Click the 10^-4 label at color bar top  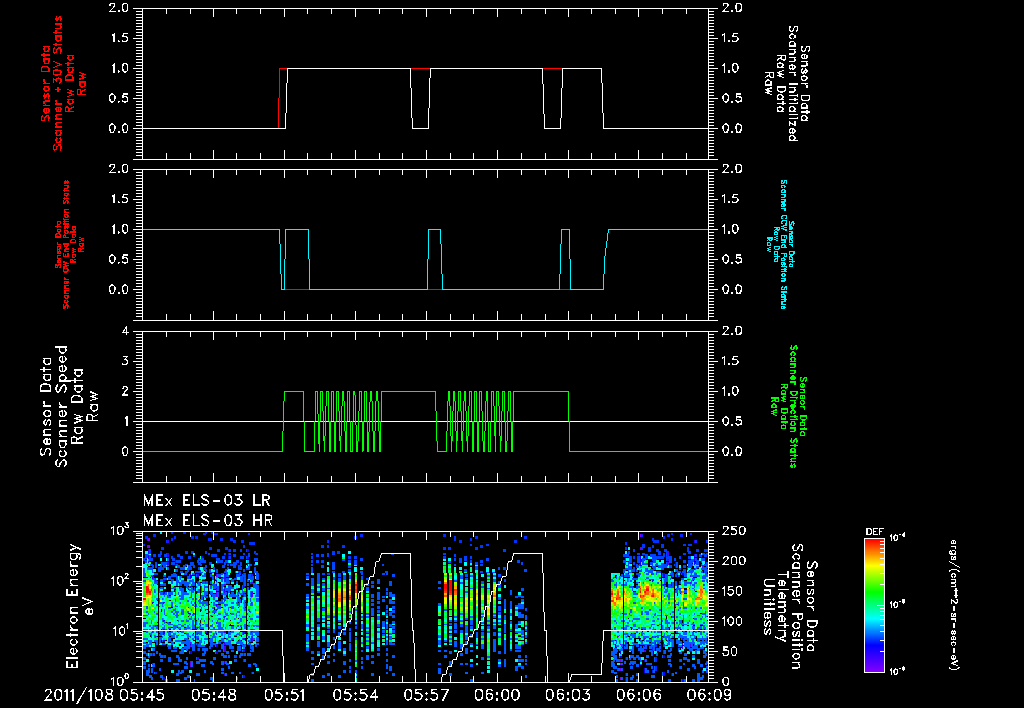896,537
